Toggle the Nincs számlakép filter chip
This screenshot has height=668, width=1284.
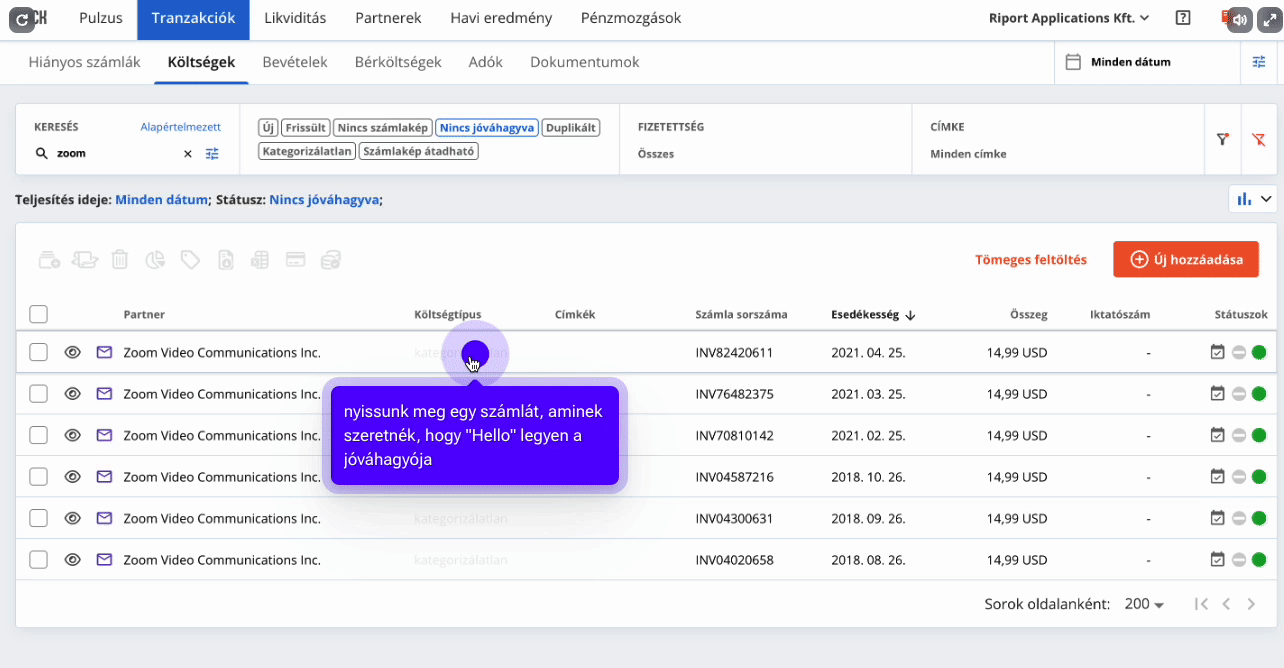coord(383,128)
